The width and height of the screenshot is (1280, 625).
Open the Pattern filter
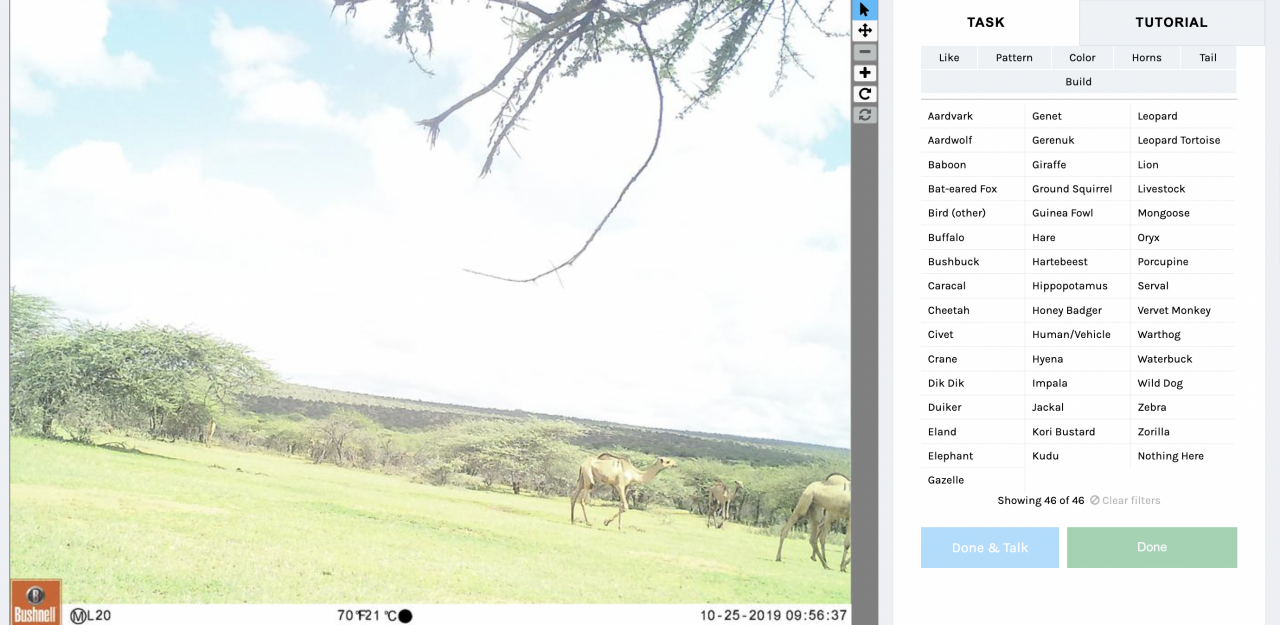tap(1014, 58)
